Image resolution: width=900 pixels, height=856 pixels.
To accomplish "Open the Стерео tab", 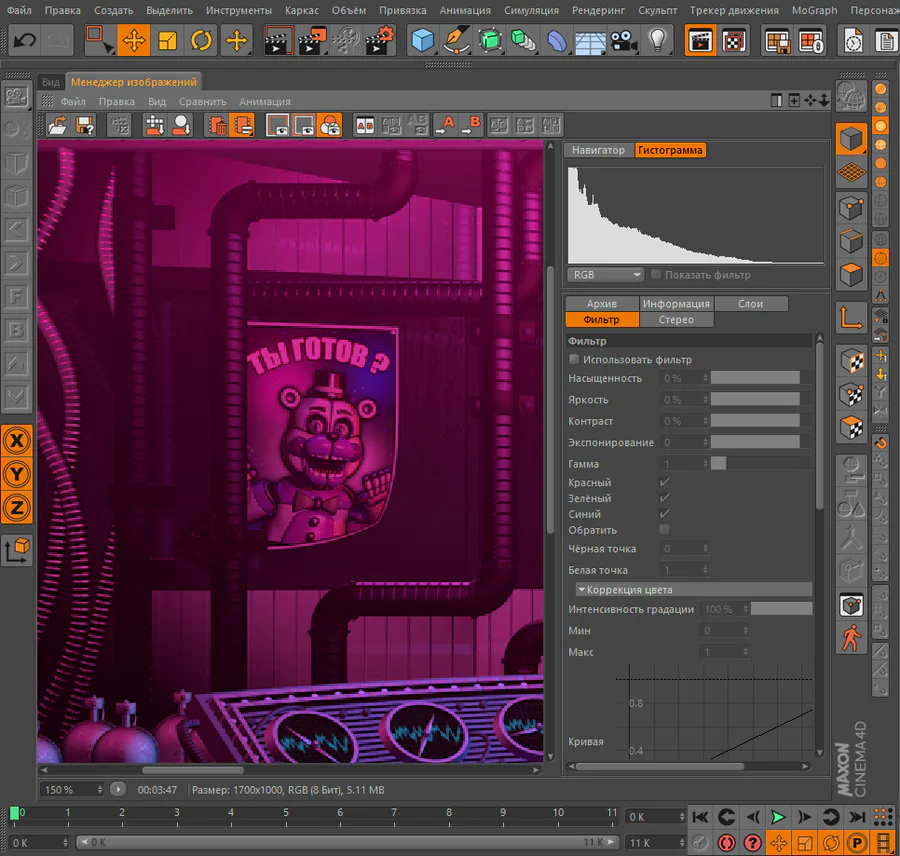I will click(676, 320).
